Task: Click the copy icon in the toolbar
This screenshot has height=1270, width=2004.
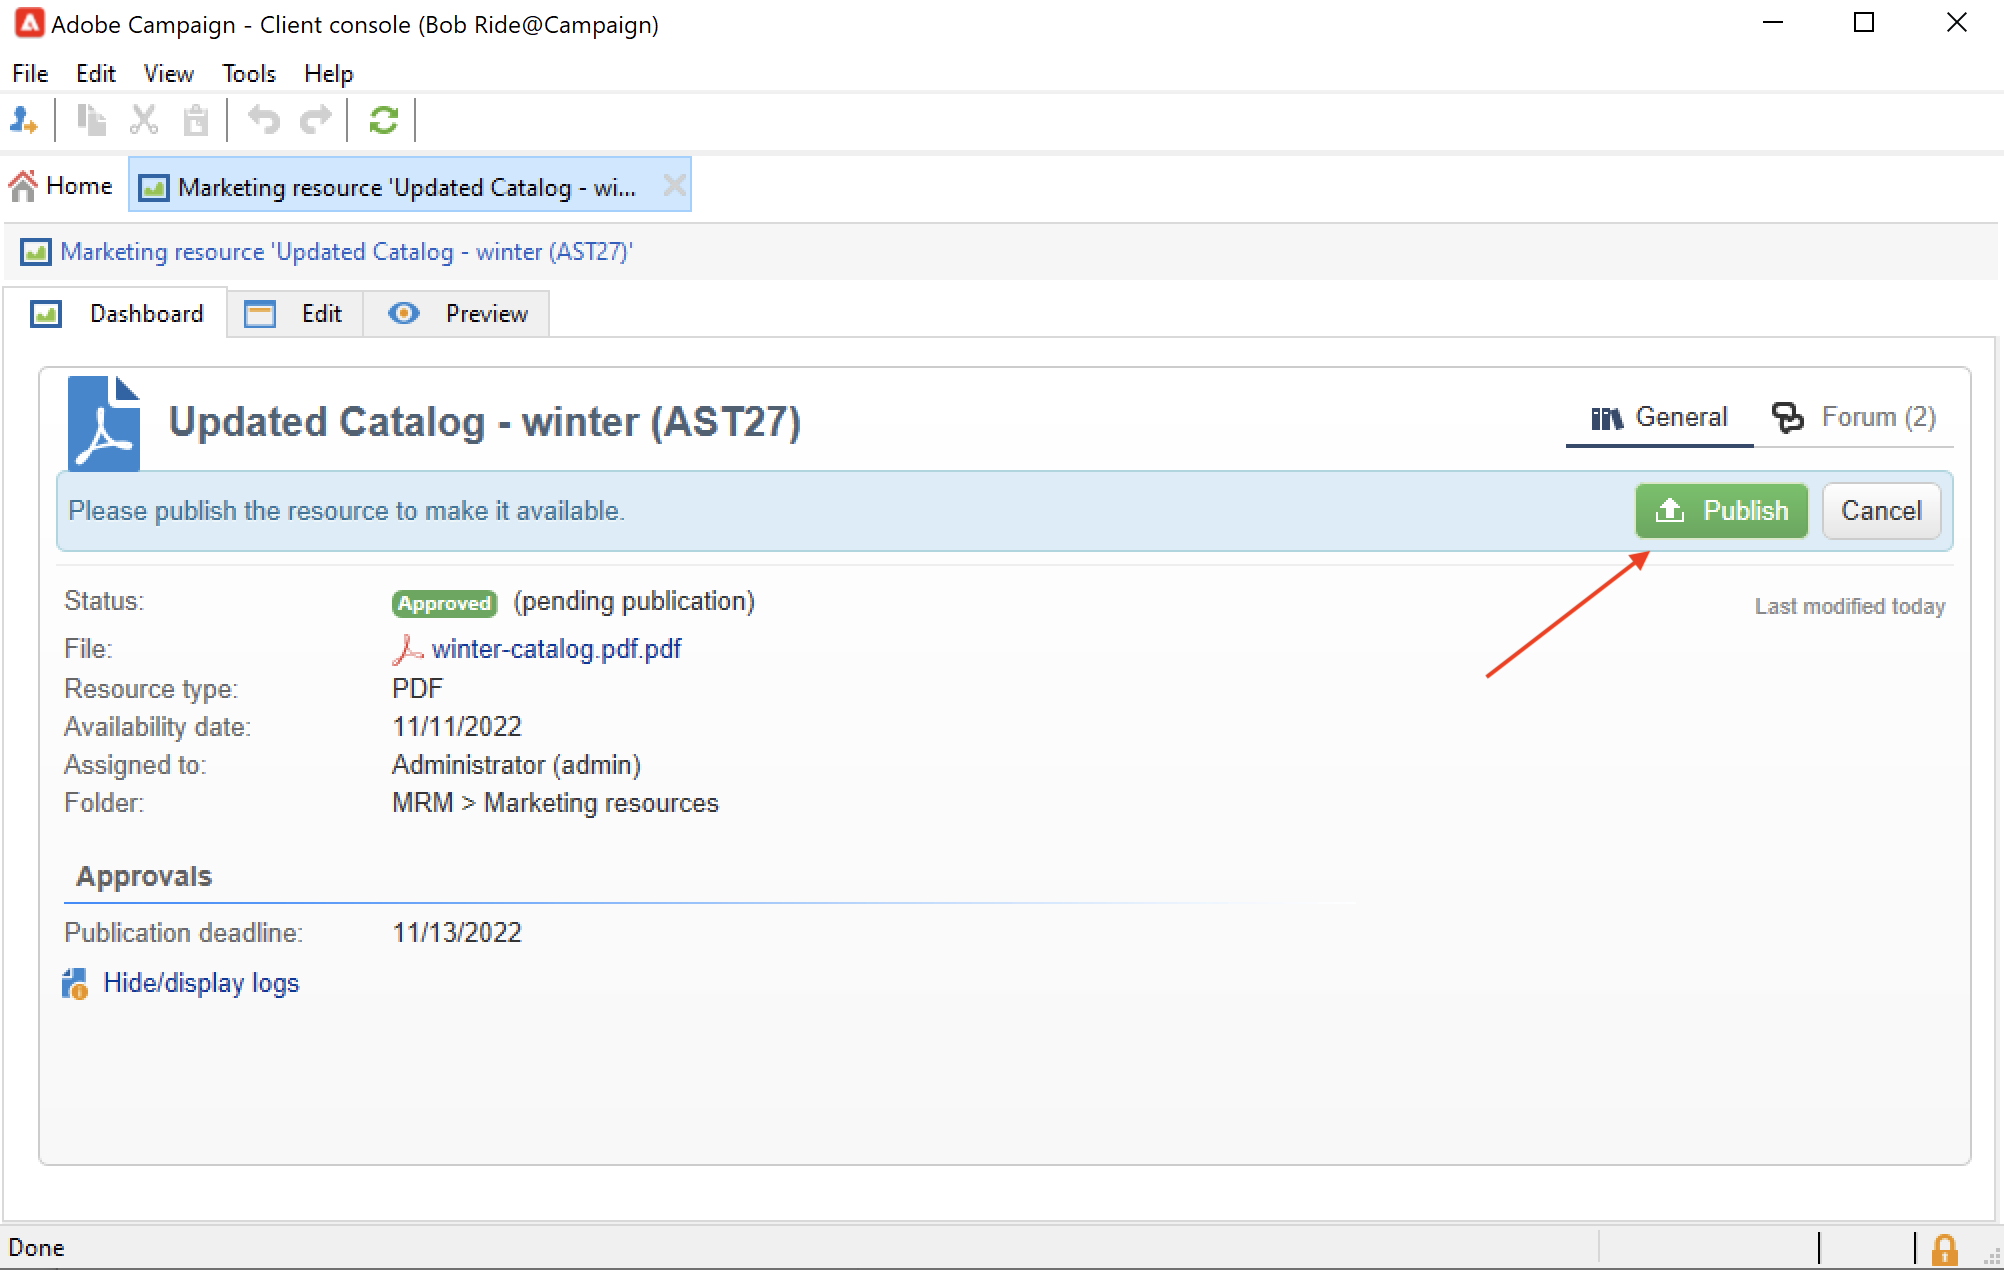Action: (x=92, y=120)
